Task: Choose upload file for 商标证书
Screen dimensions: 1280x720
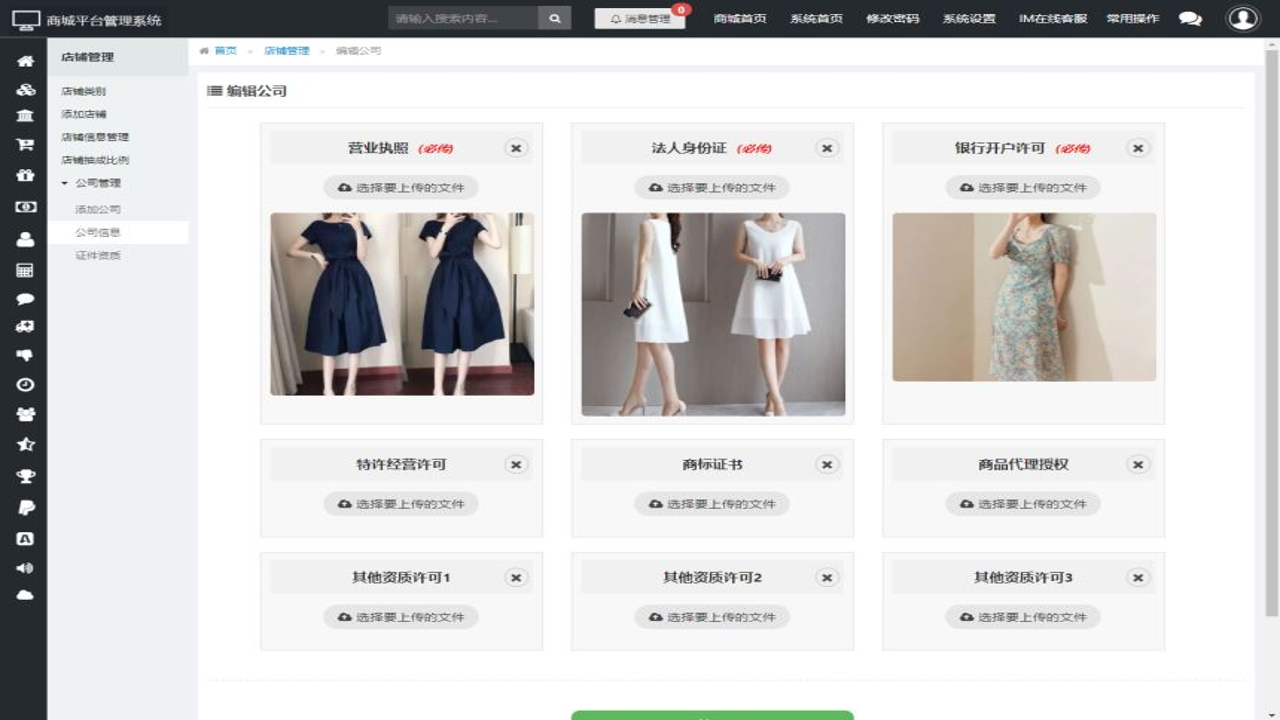Action: pos(712,504)
